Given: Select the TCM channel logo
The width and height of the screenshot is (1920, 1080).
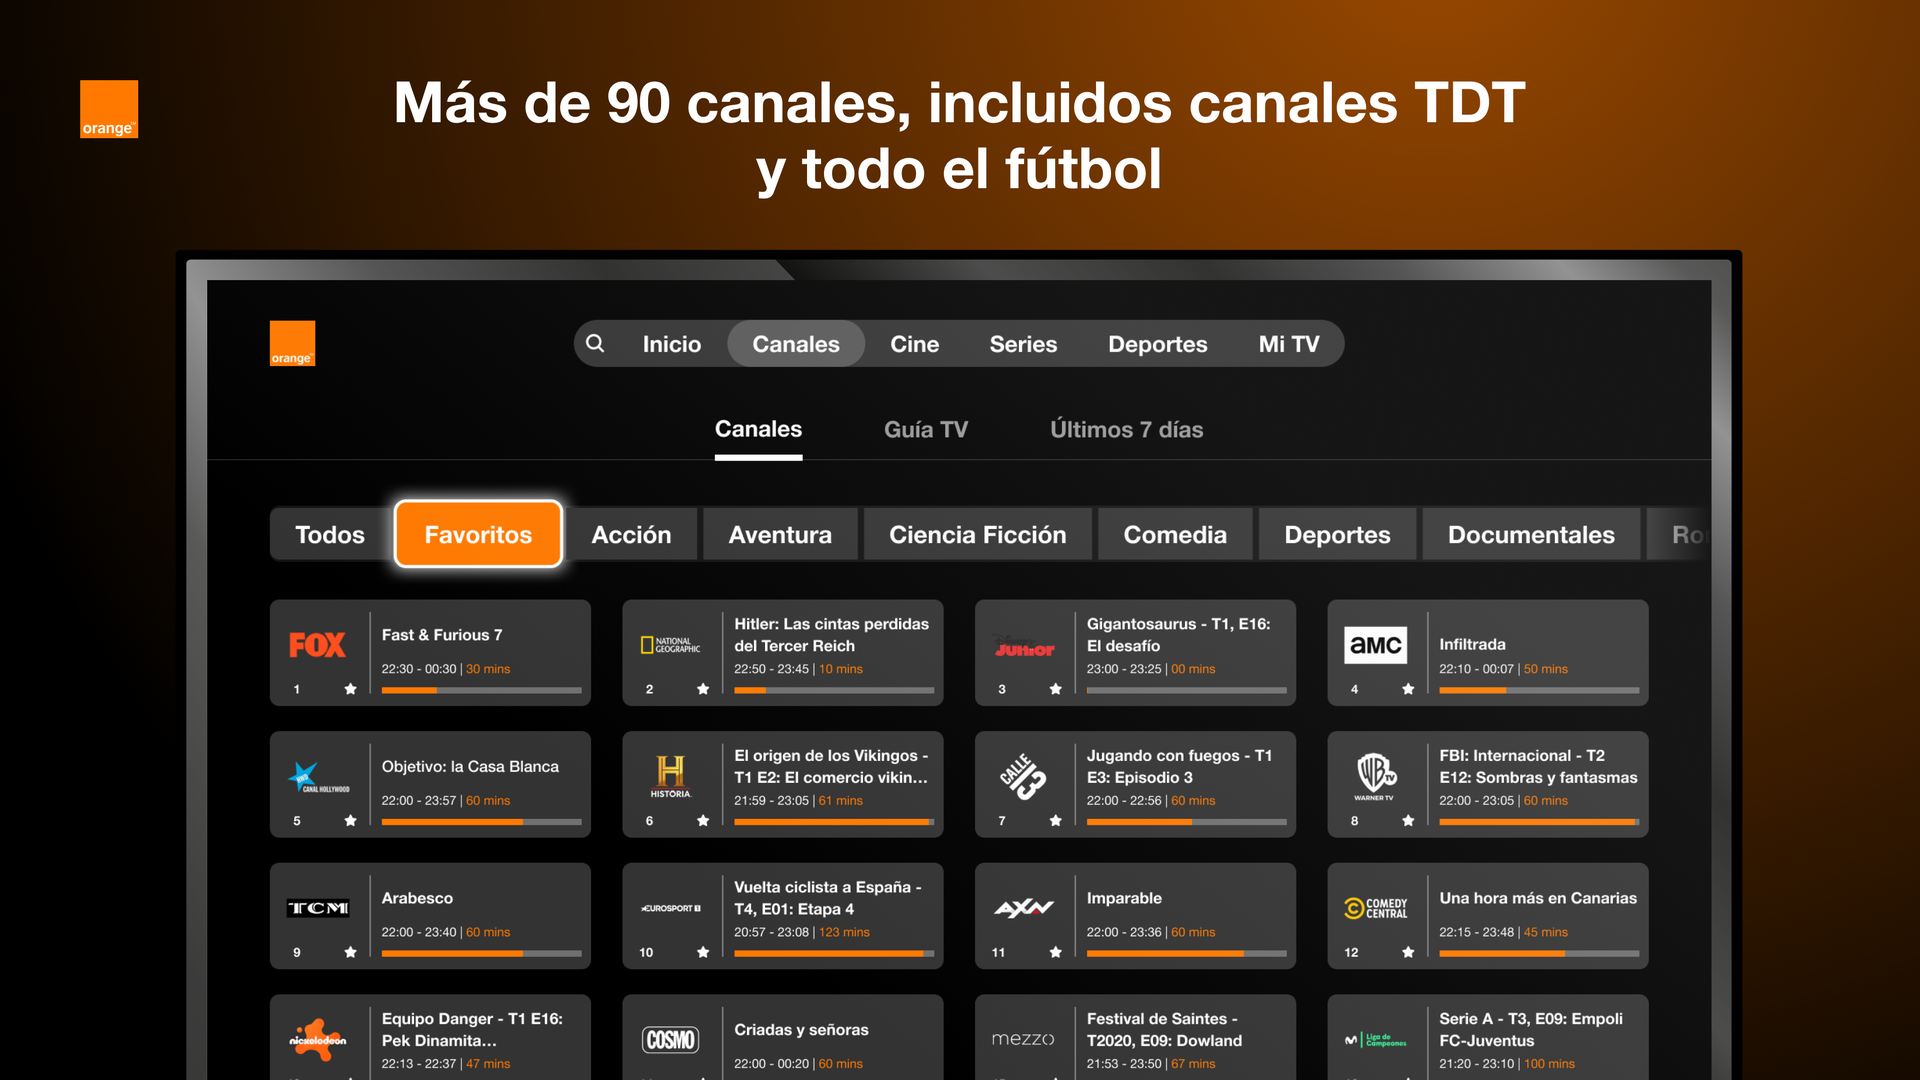Looking at the screenshot, I should tap(318, 908).
